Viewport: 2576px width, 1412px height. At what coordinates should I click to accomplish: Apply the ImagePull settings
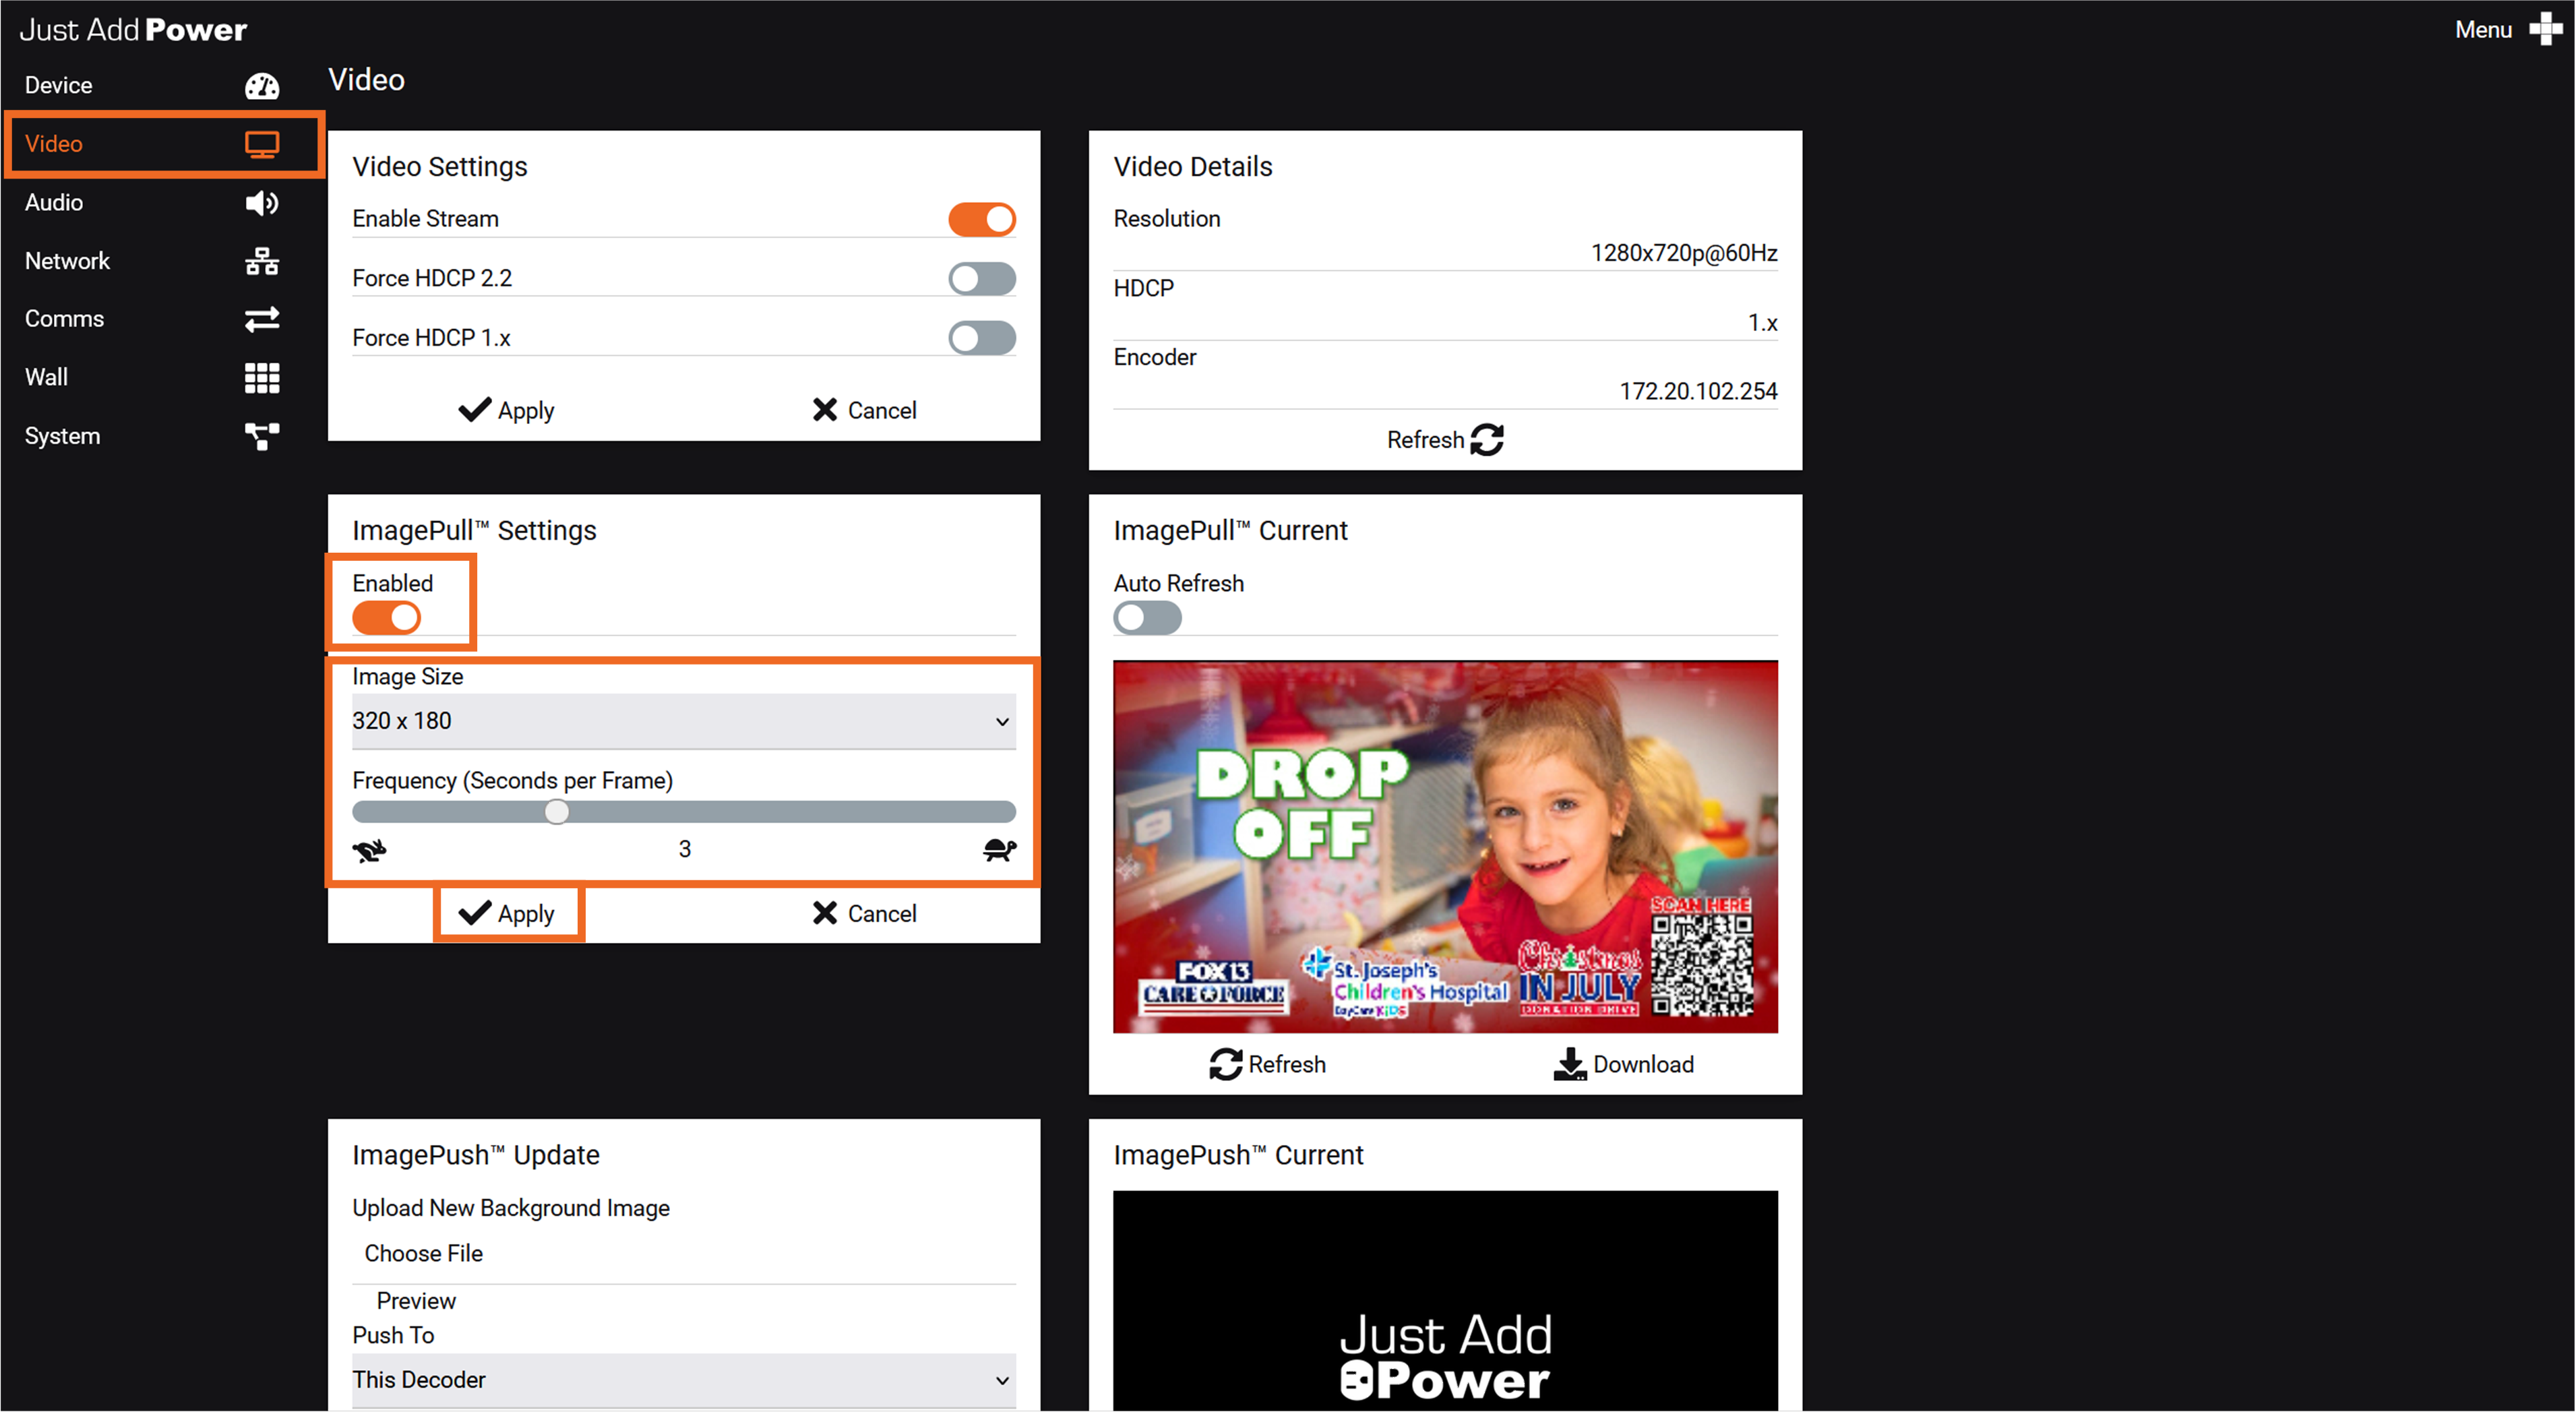click(507, 913)
